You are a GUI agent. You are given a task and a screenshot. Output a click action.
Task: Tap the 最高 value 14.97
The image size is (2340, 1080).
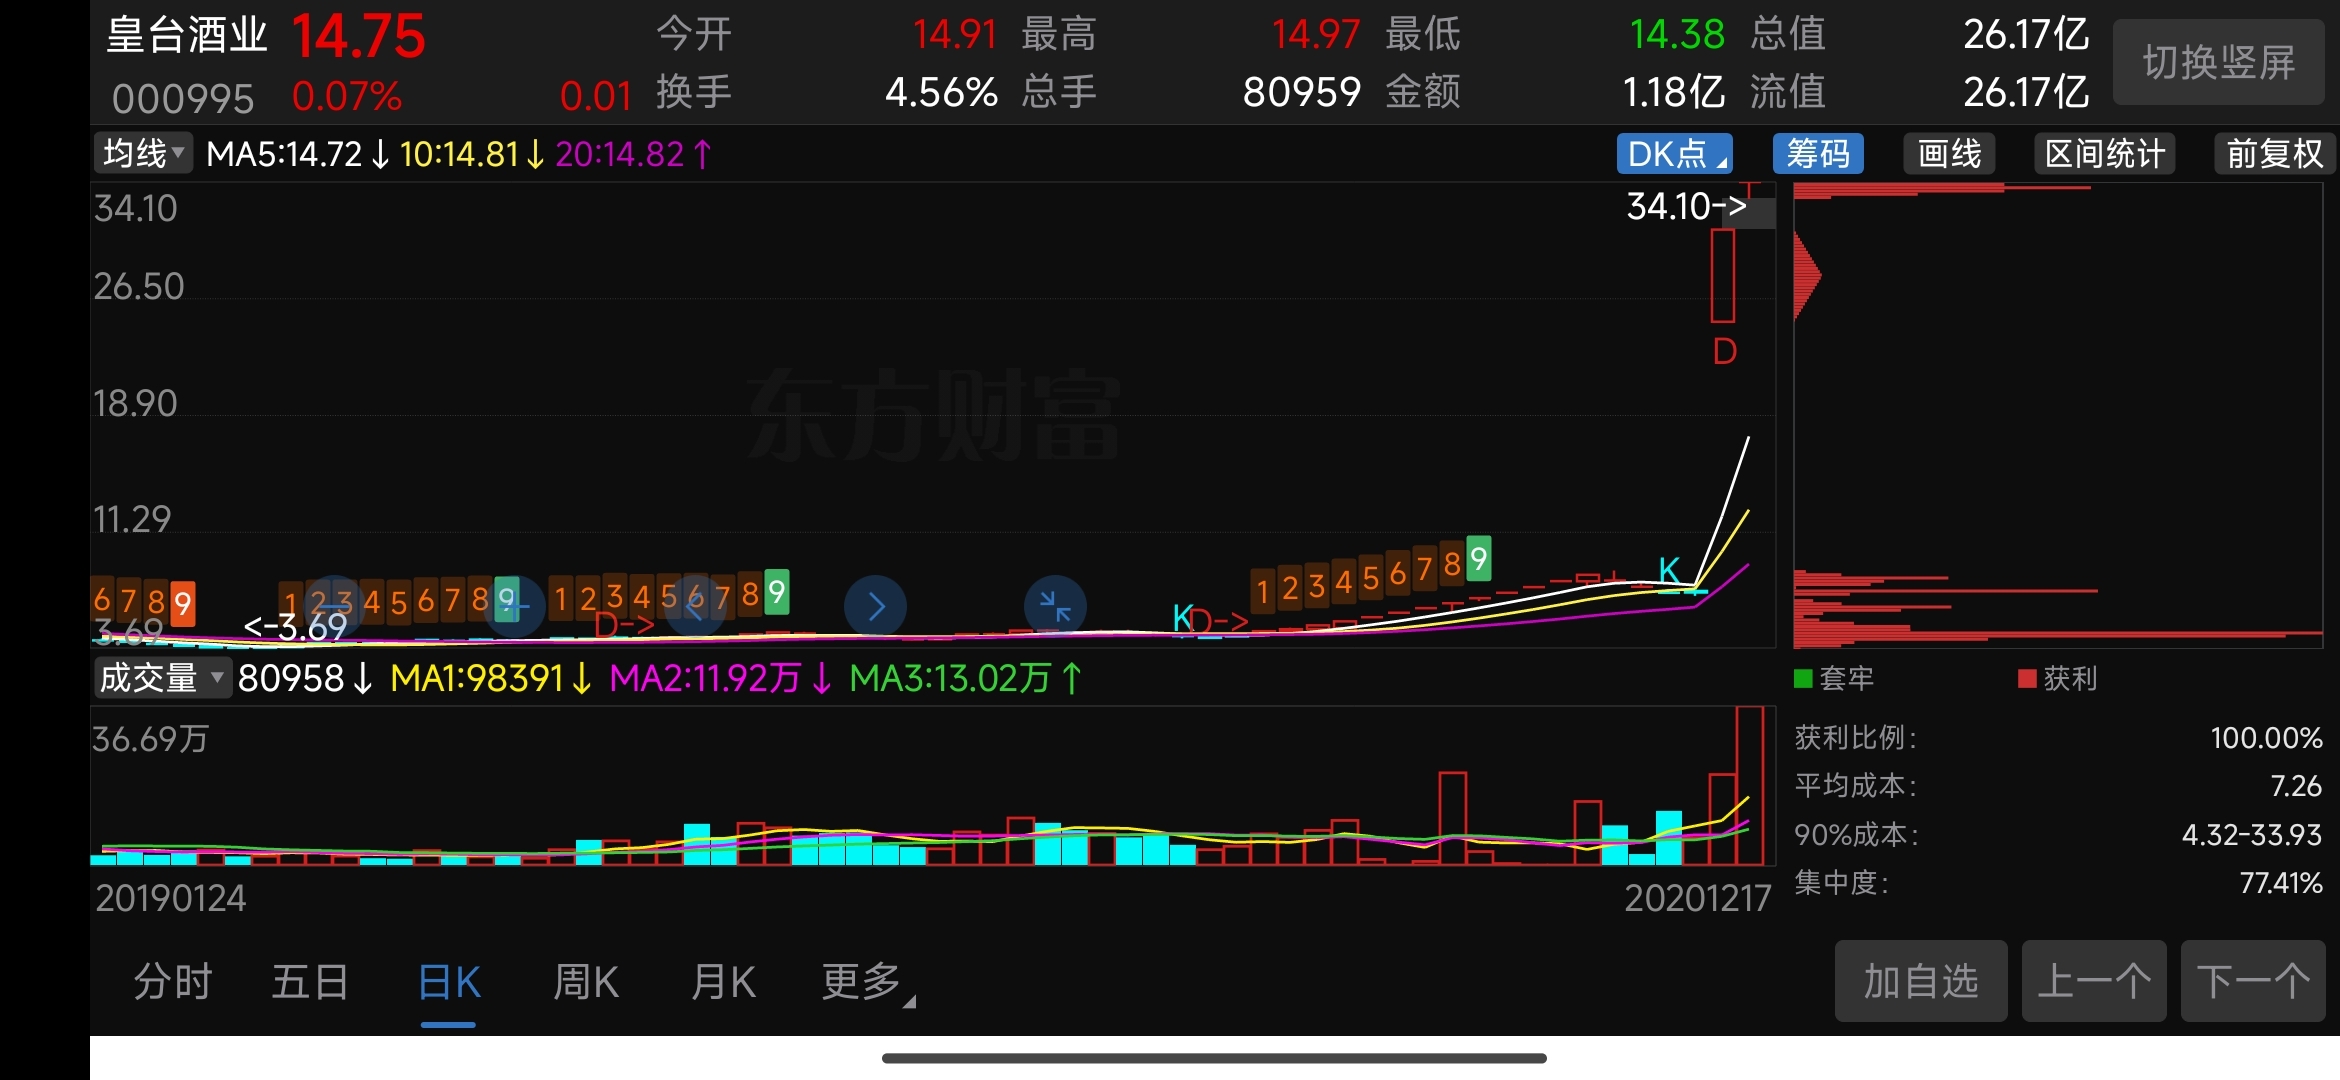1316,35
